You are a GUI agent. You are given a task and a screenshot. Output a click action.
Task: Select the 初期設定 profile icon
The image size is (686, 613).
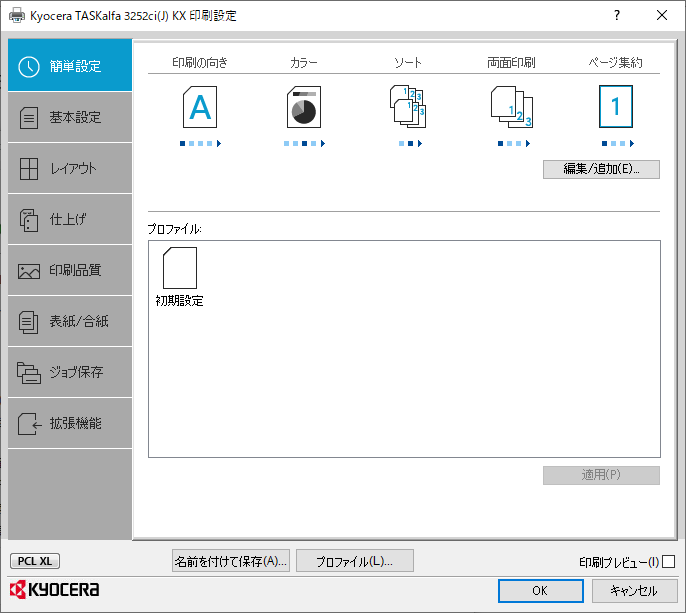pos(179,268)
